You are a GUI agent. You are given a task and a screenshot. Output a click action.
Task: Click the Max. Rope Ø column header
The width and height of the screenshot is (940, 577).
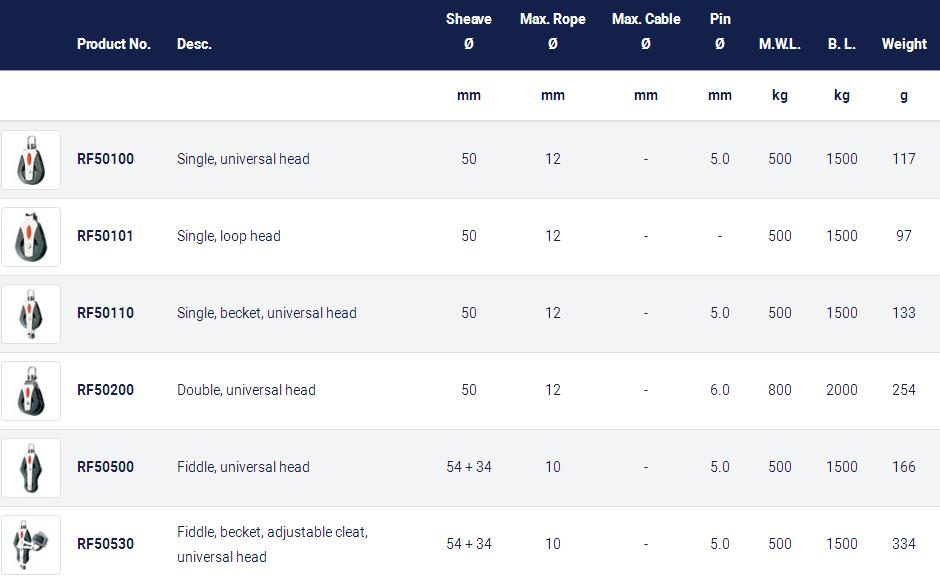553,31
